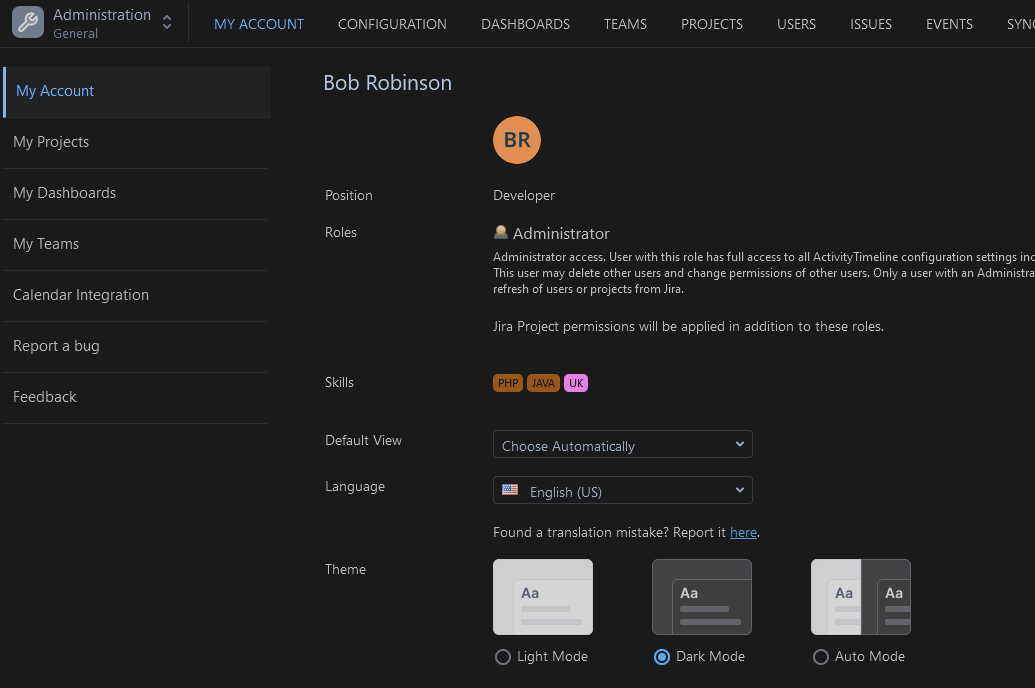Click the UK skill badge
This screenshot has height=688, width=1035.
point(576,383)
